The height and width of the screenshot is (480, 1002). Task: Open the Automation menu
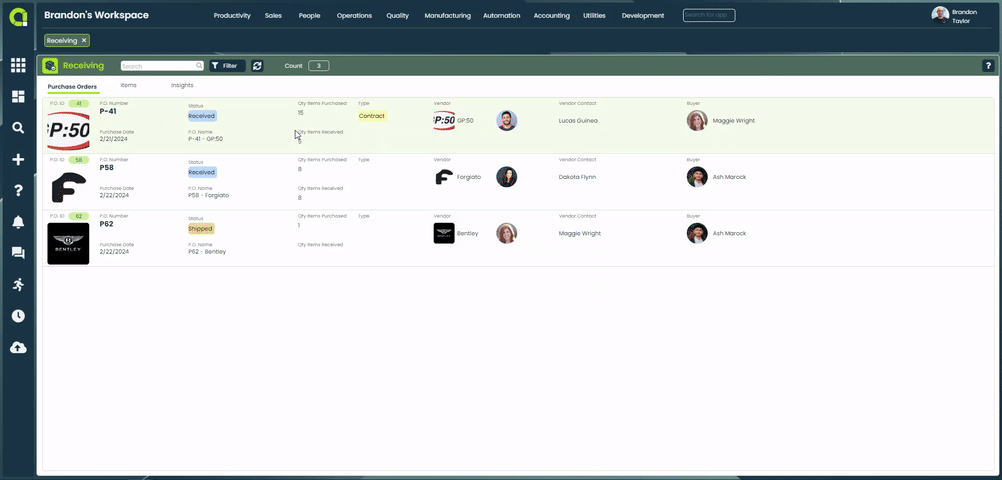(502, 15)
